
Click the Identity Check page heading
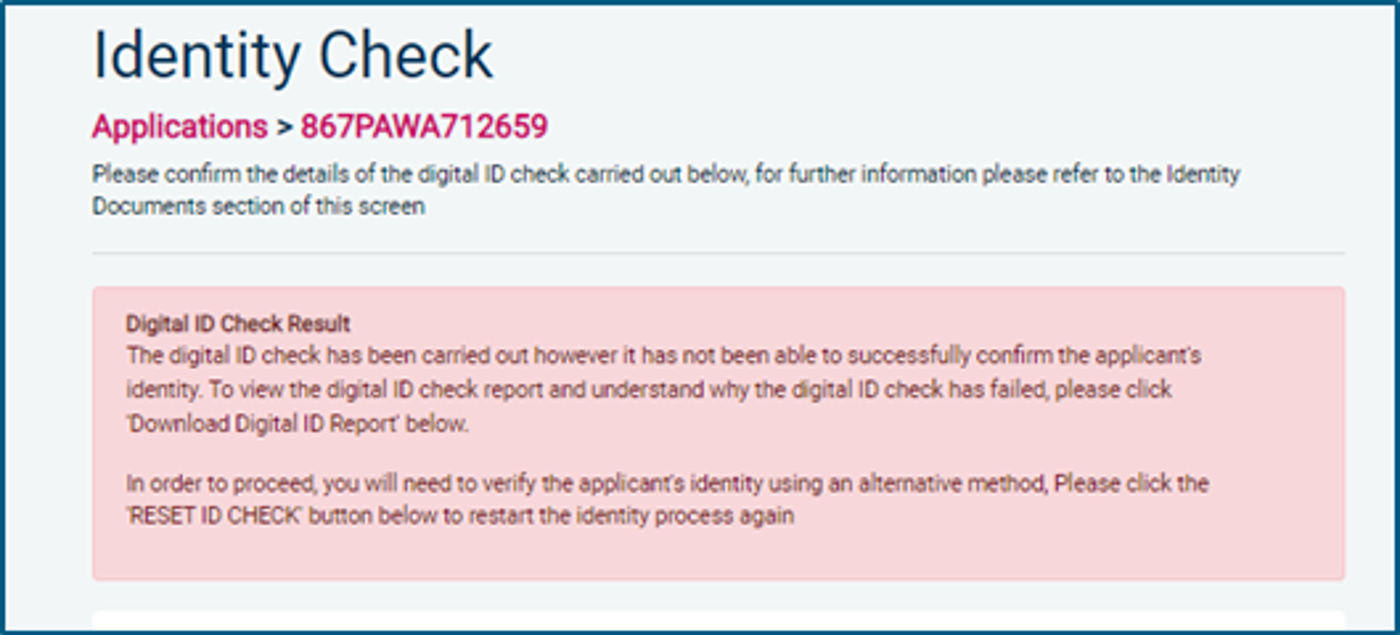(x=293, y=55)
